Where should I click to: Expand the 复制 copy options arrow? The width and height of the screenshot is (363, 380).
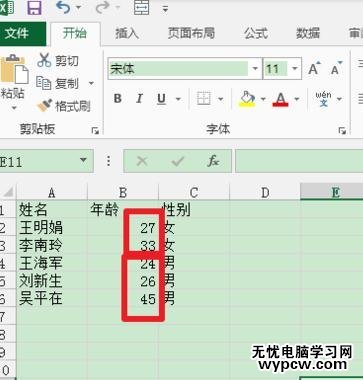pos(91,83)
